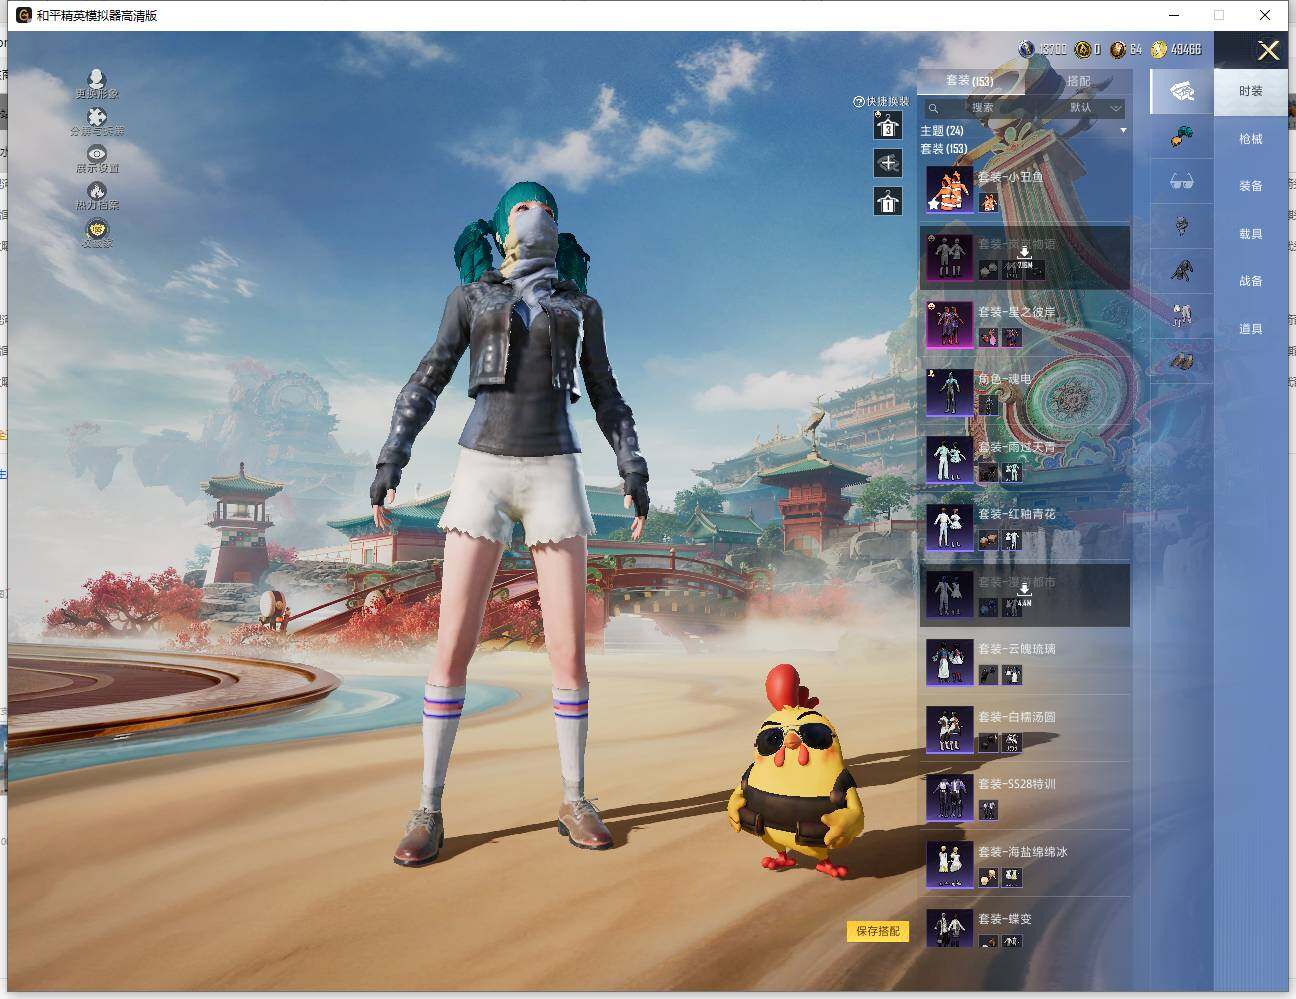The image size is (1296, 999).
Task: Pick the 套装-雨过天青 outfit name
Action: tap(1016, 447)
